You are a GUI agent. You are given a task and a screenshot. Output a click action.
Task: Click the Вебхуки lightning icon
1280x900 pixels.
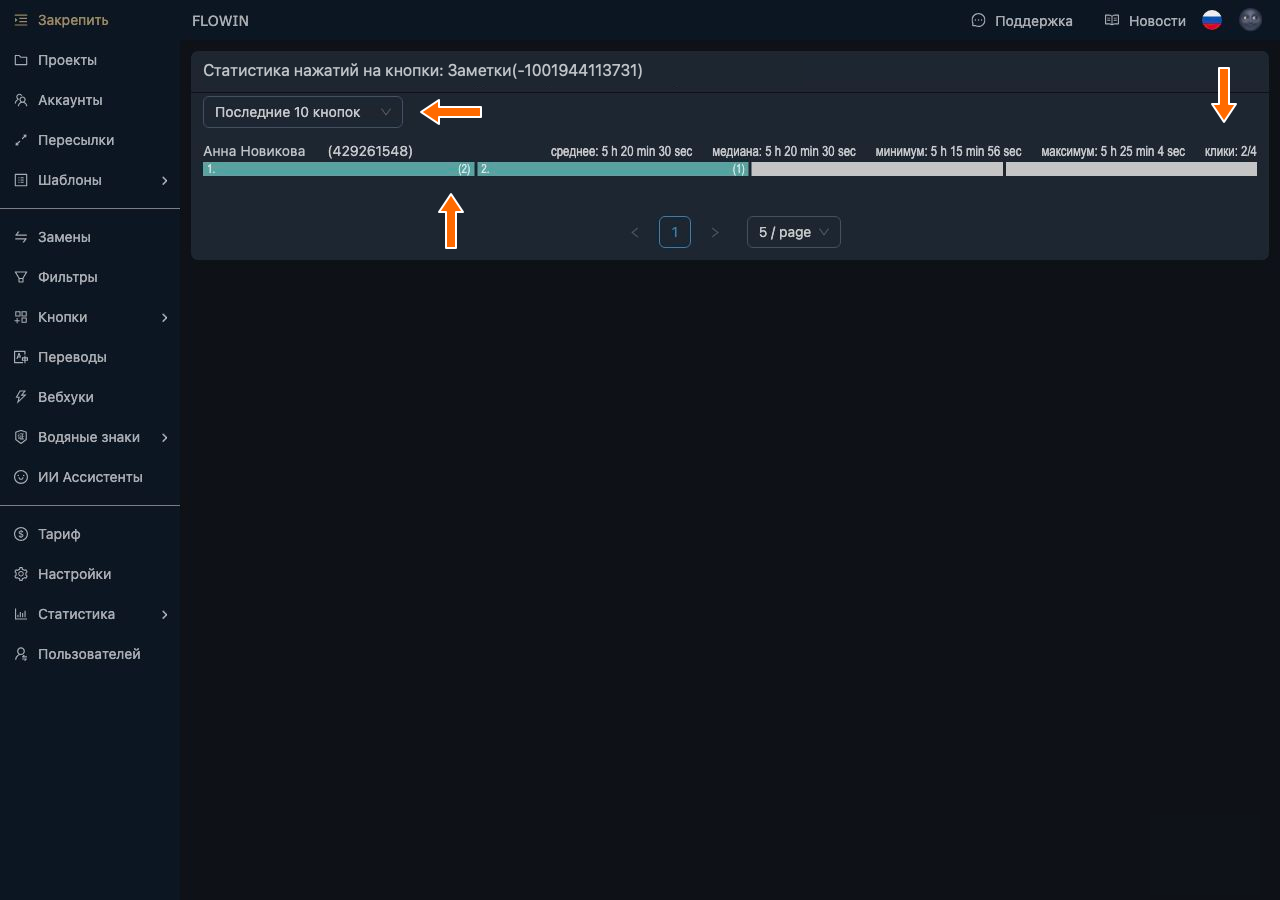(21, 397)
